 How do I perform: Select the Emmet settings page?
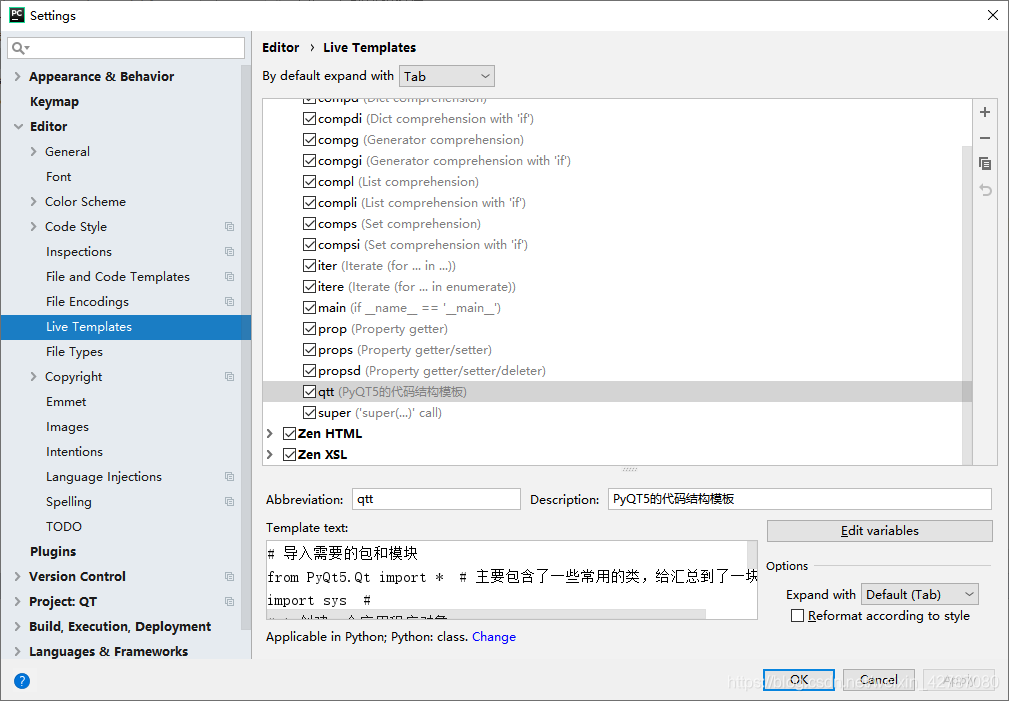point(66,402)
